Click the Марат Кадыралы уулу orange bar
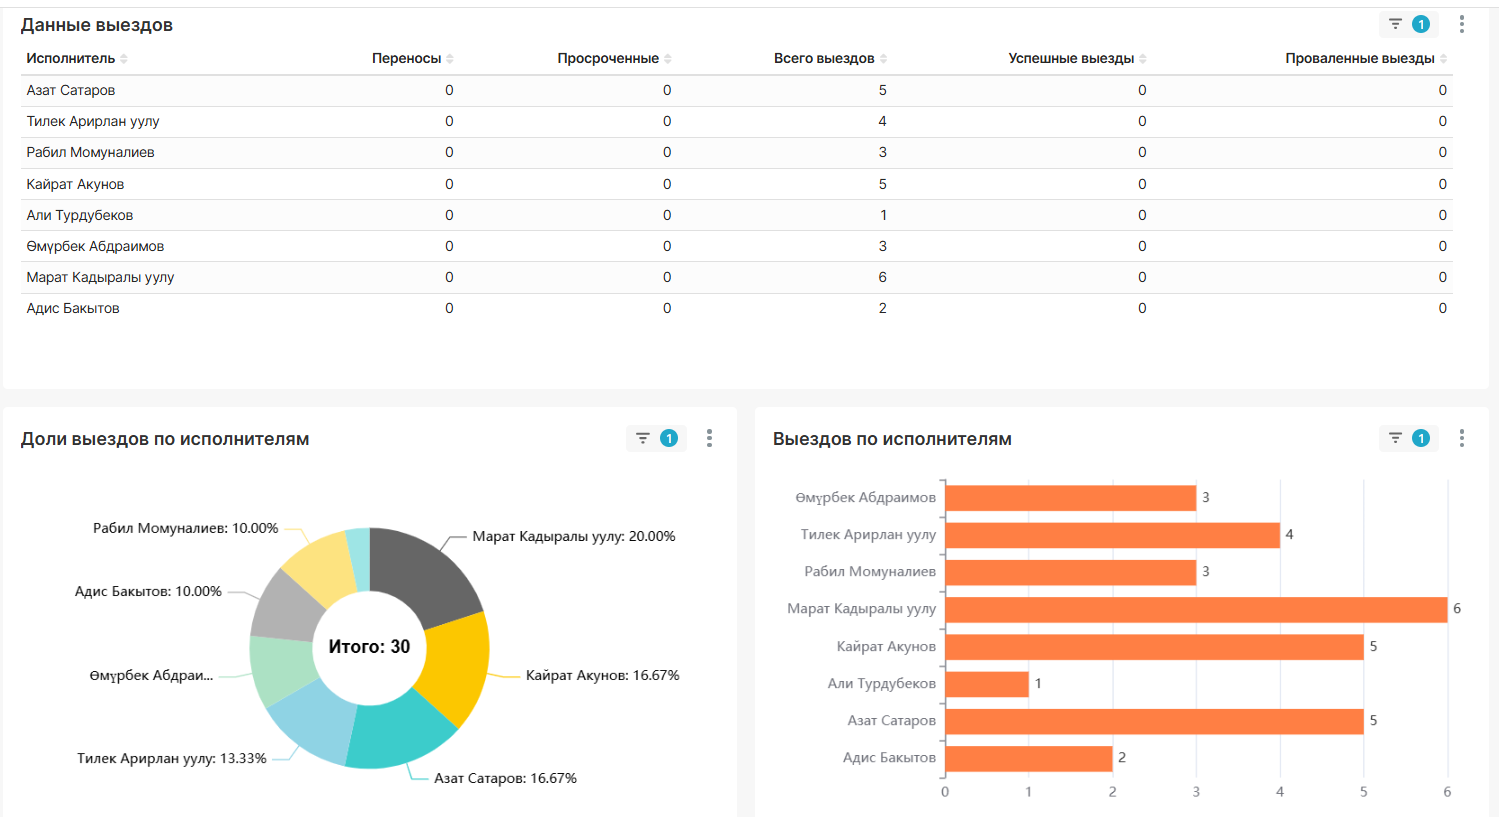 point(1196,609)
